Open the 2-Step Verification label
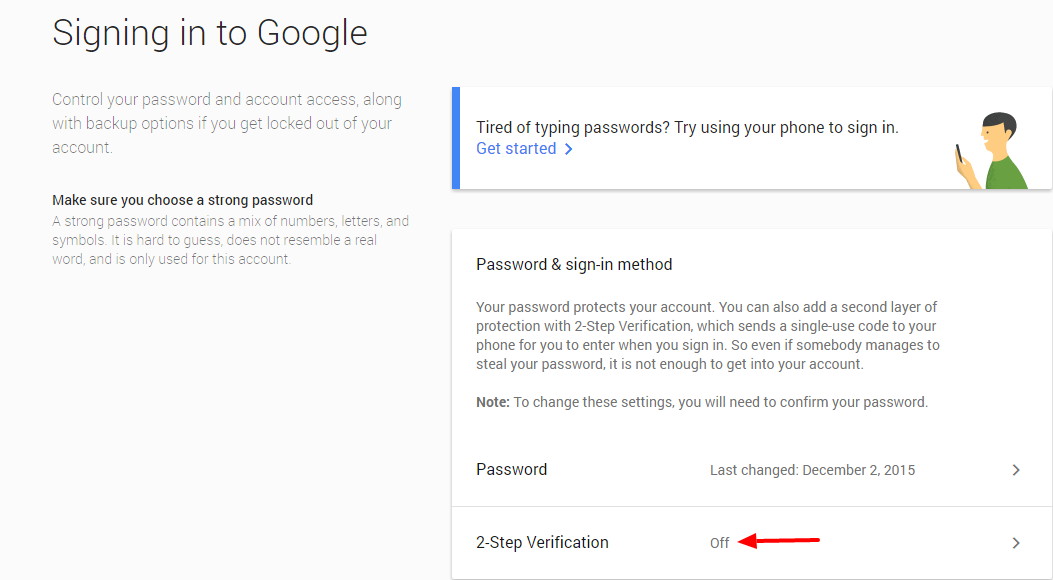Screen dimensions: 1053x580 click(x=542, y=543)
